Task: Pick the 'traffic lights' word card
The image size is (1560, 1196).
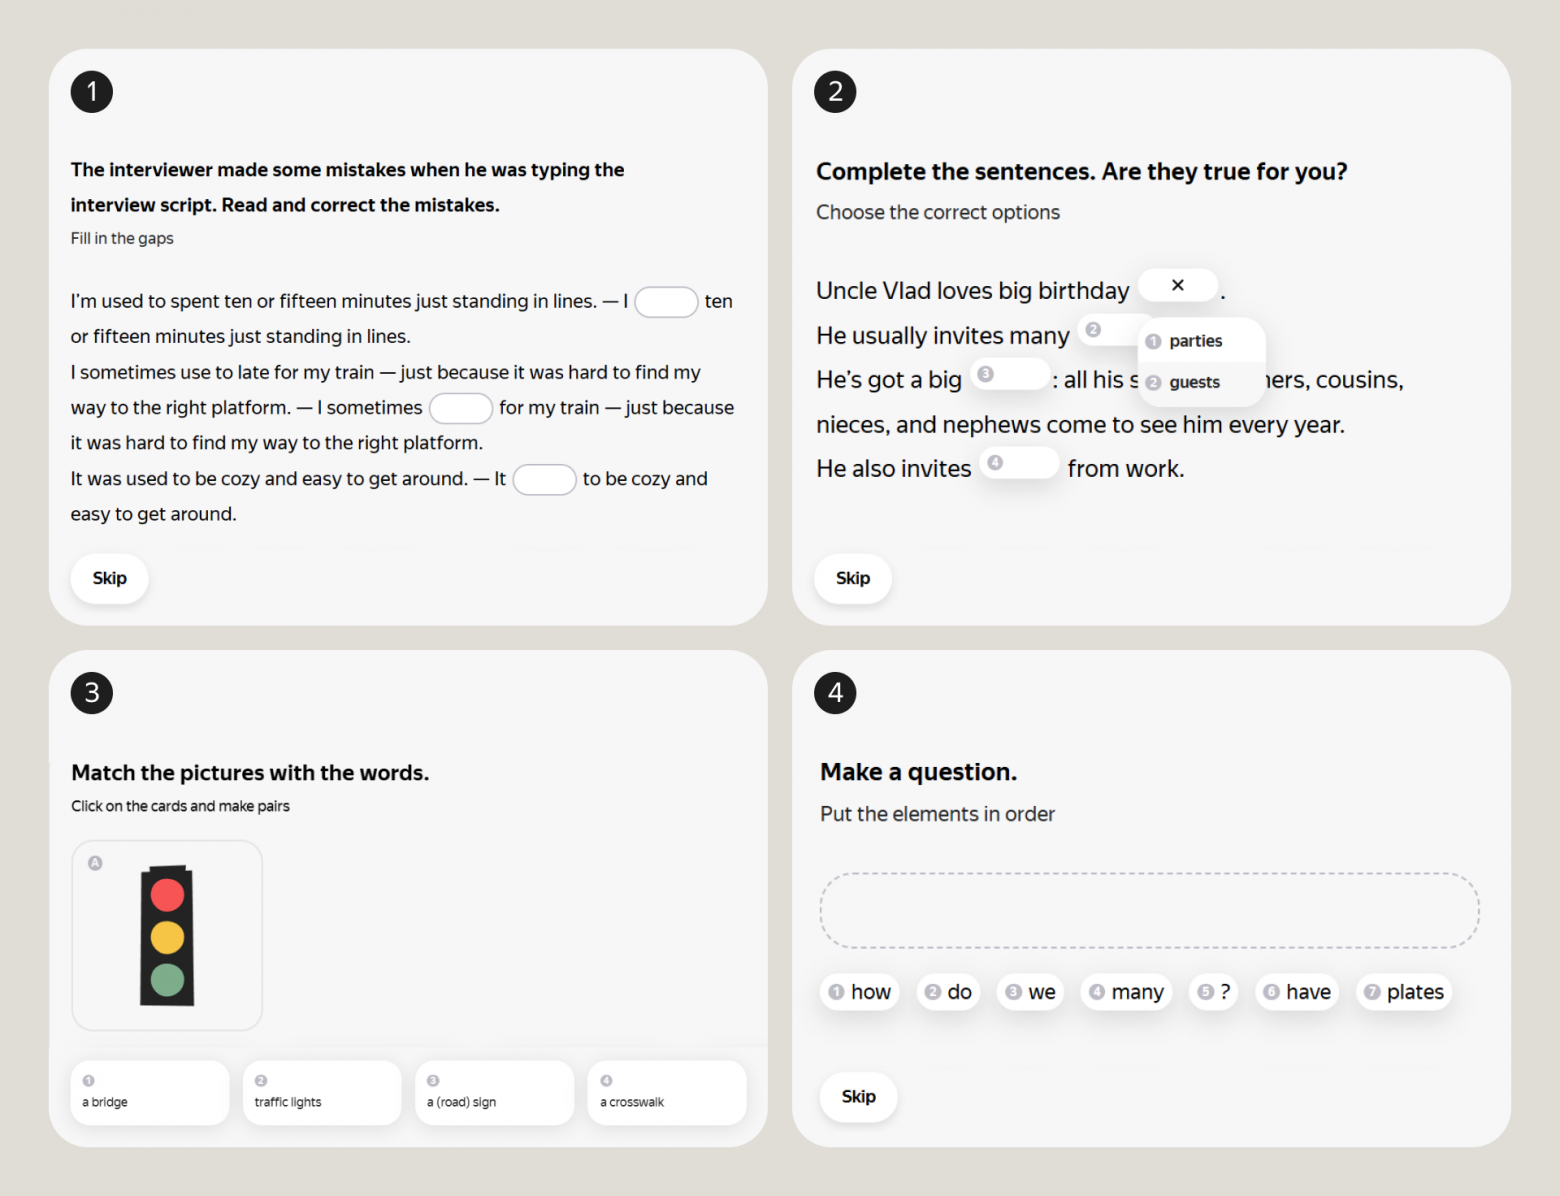Action: 322,1092
